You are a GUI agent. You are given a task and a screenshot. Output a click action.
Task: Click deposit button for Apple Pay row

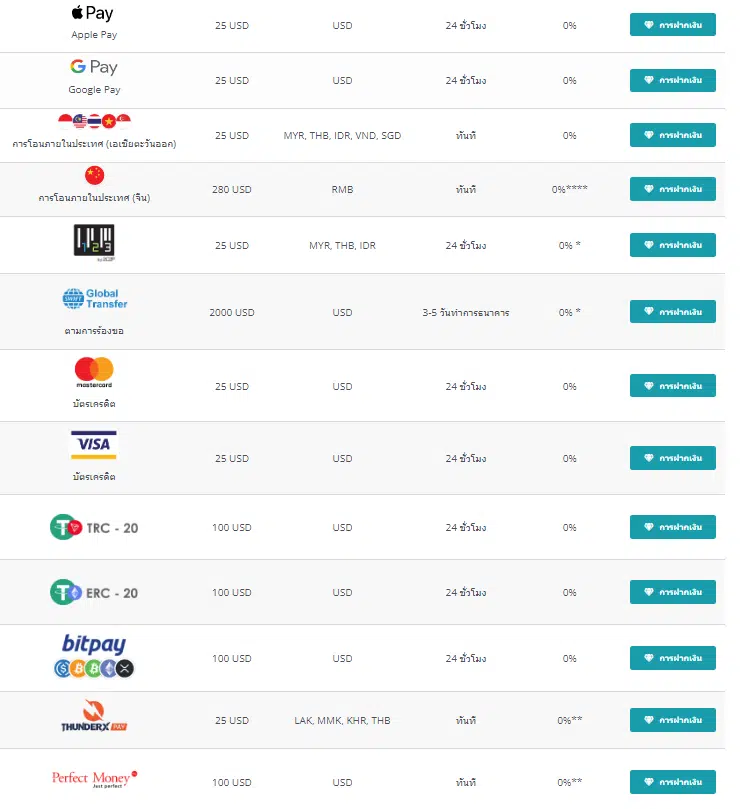coord(672,25)
